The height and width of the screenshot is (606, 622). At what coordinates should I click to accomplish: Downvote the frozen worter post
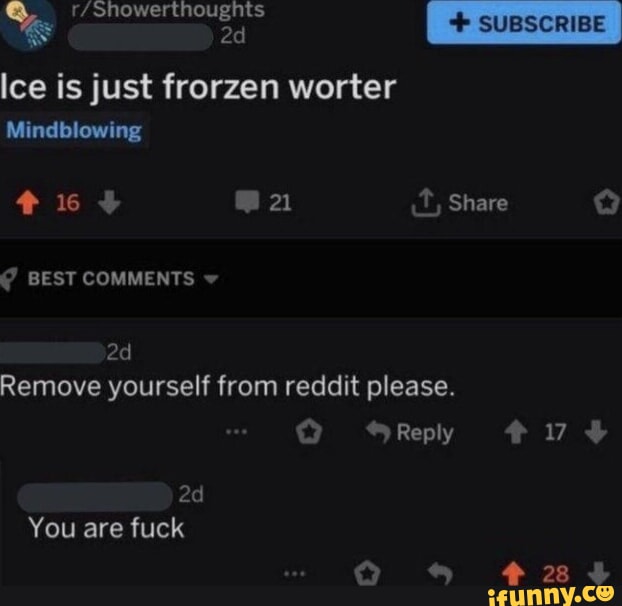click(x=109, y=202)
